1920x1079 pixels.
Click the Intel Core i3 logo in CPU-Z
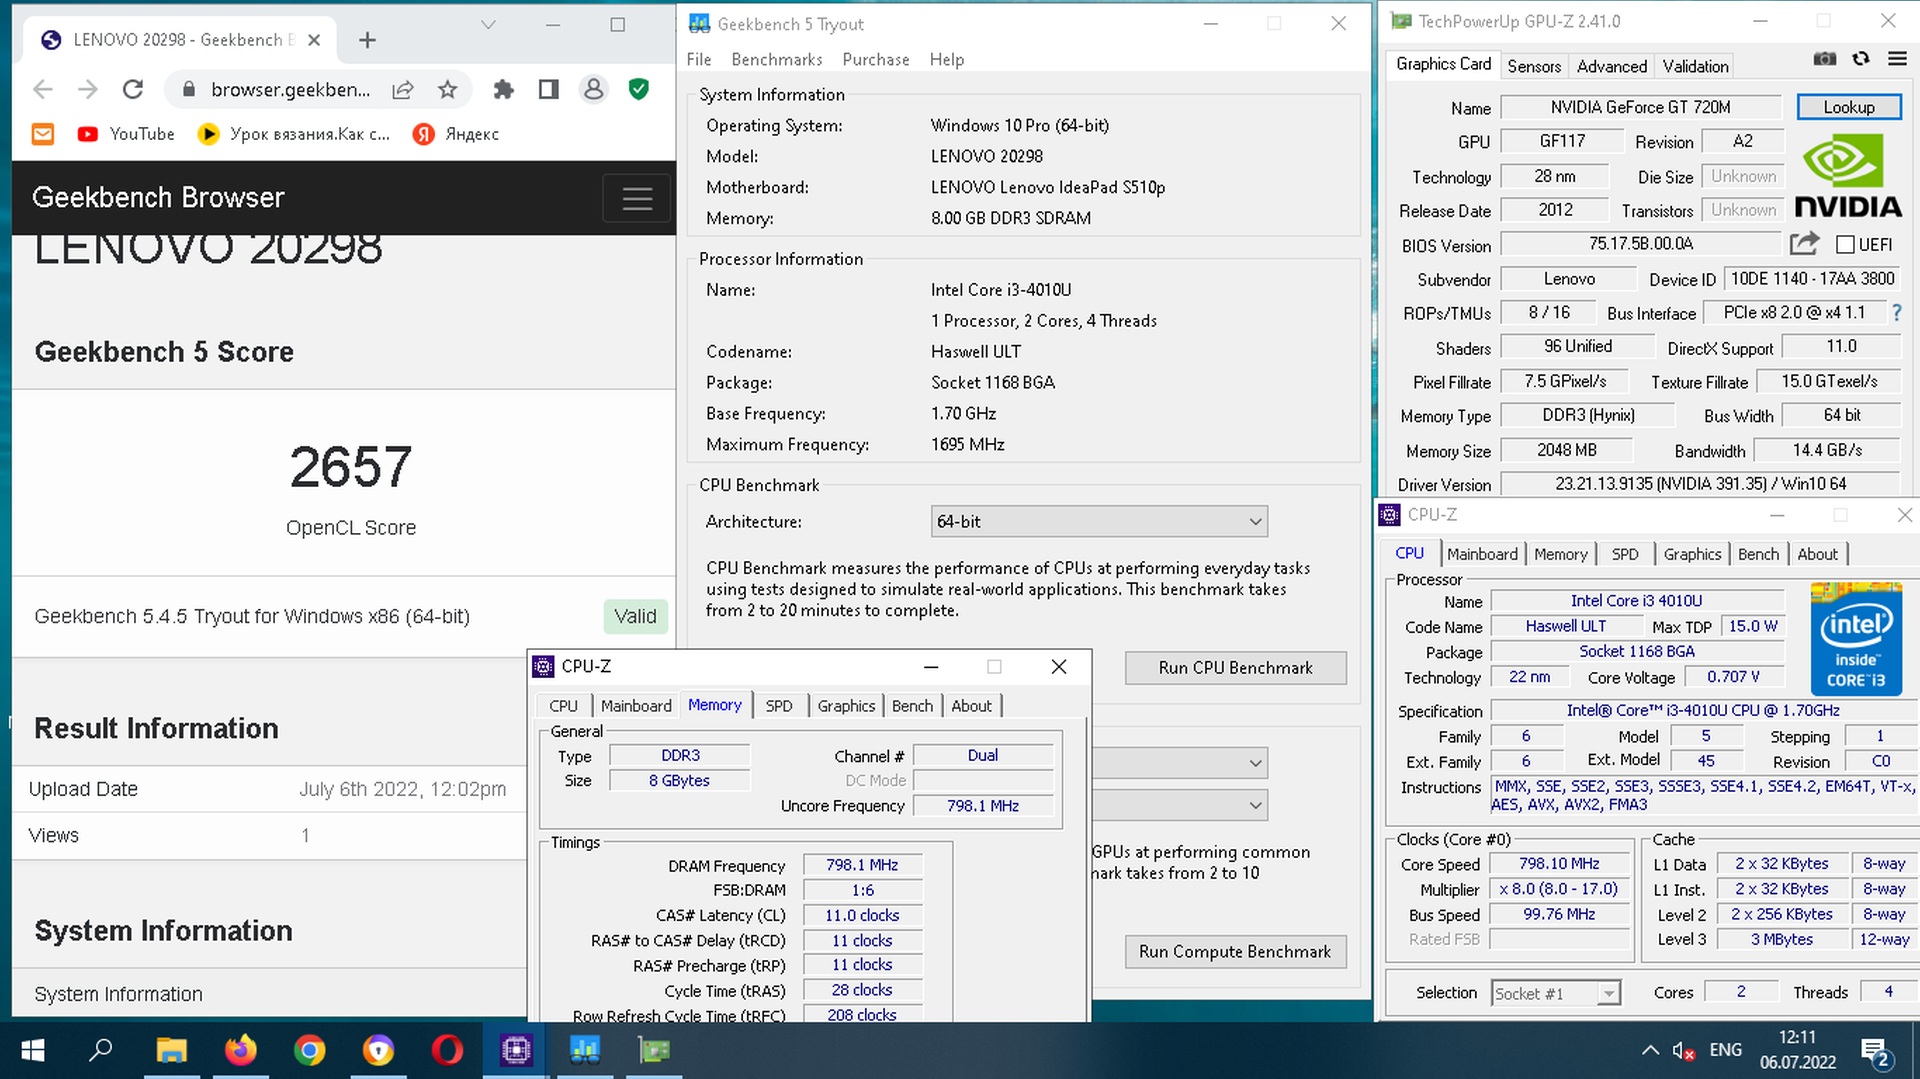click(1856, 639)
